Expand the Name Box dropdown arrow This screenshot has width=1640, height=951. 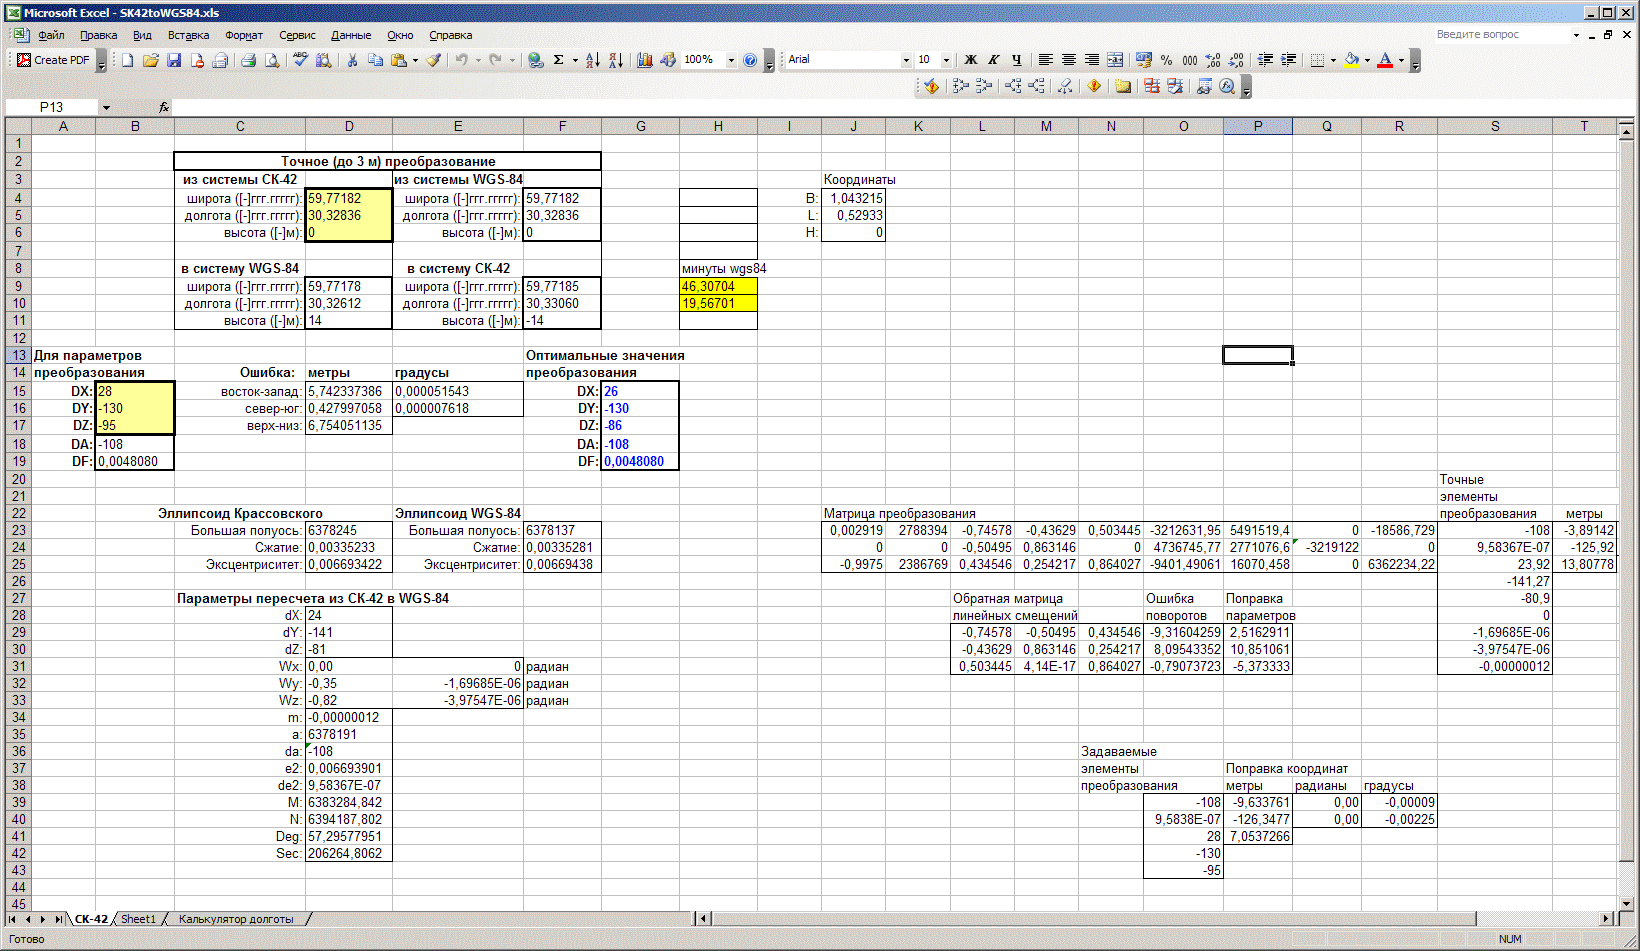[x=106, y=107]
